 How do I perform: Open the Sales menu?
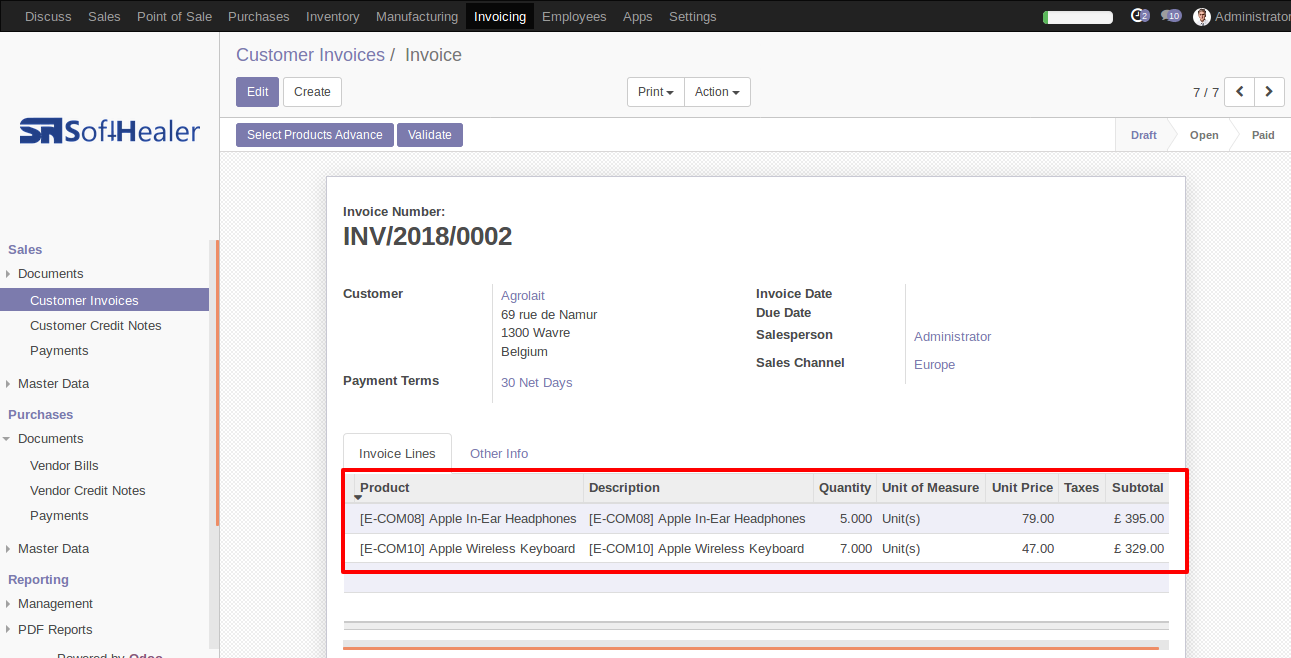click(x=104, y=17)
